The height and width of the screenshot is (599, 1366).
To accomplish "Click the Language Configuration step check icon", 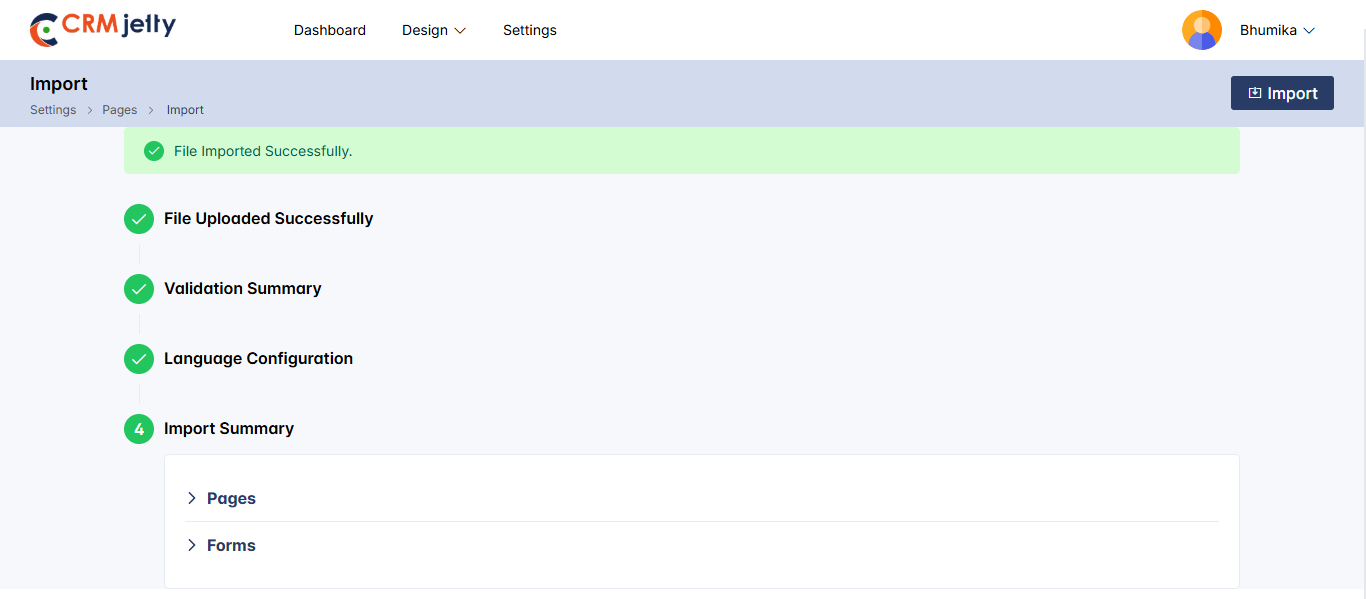I will click(x=139, y=359).
